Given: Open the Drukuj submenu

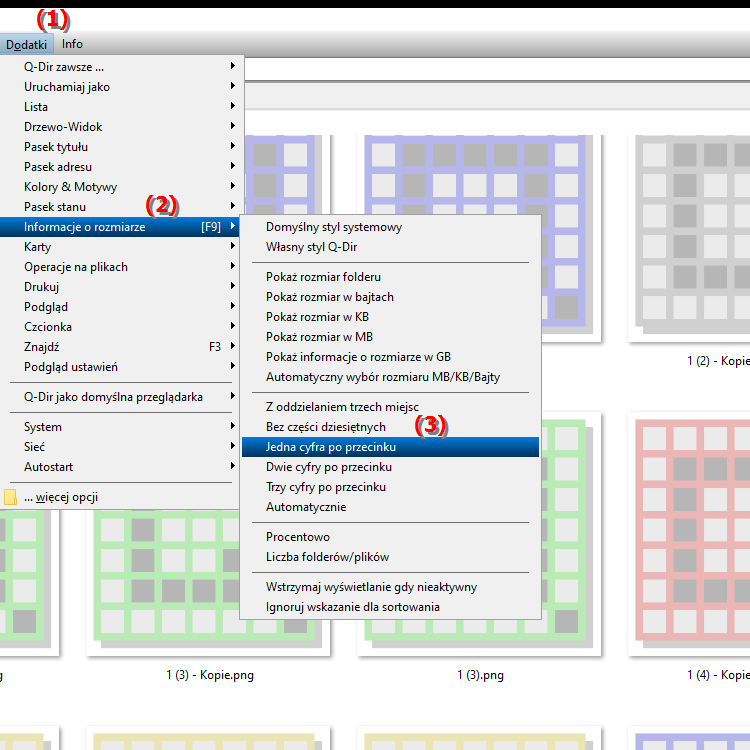Looking at the screenshot, I should point(121,287).
